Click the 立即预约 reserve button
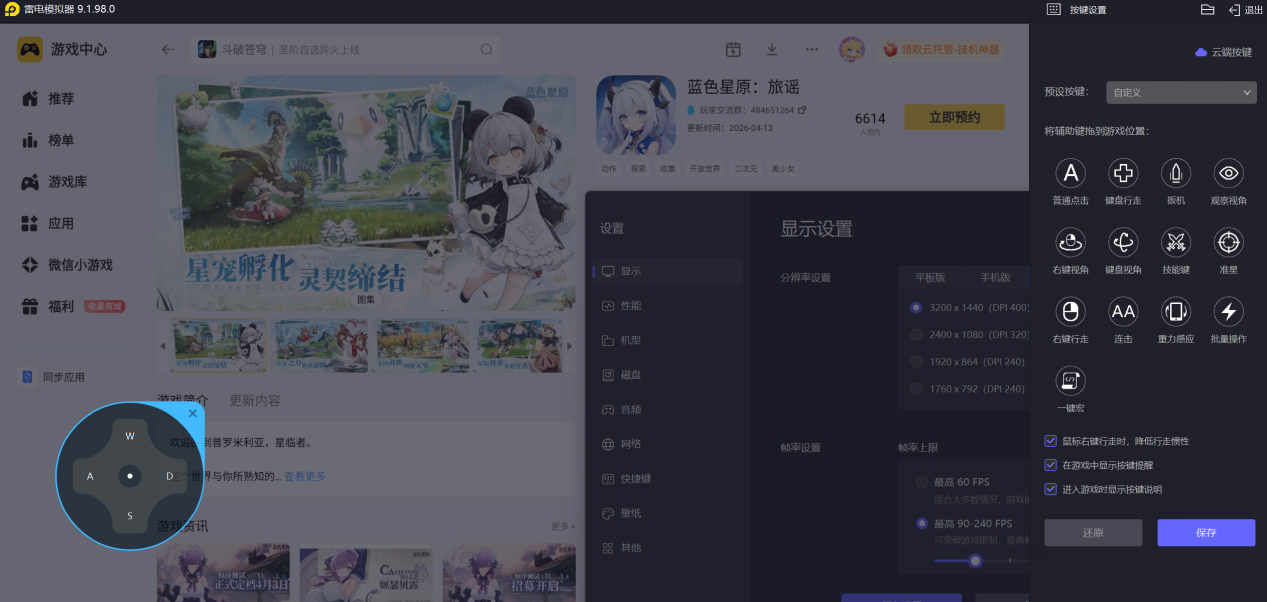The image size is (1267, 602). pyautogui.click(x=954, y=117)
